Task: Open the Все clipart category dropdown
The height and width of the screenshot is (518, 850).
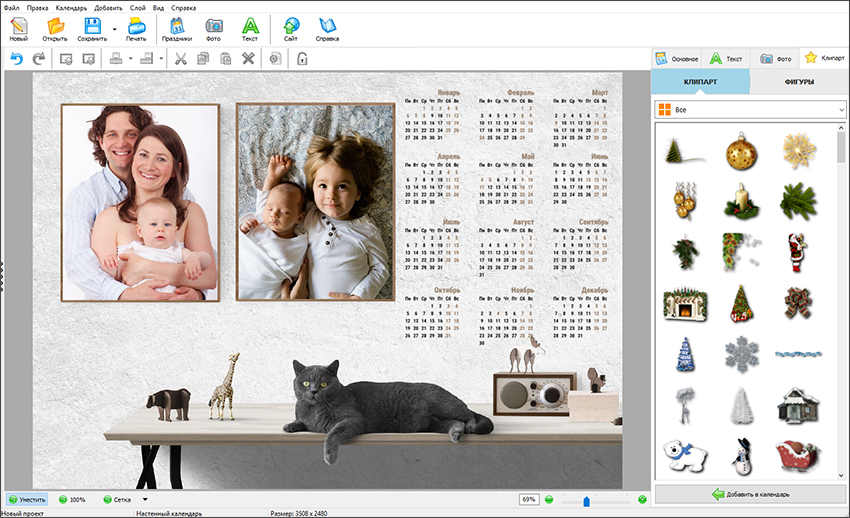Action: tap(750, 108)
